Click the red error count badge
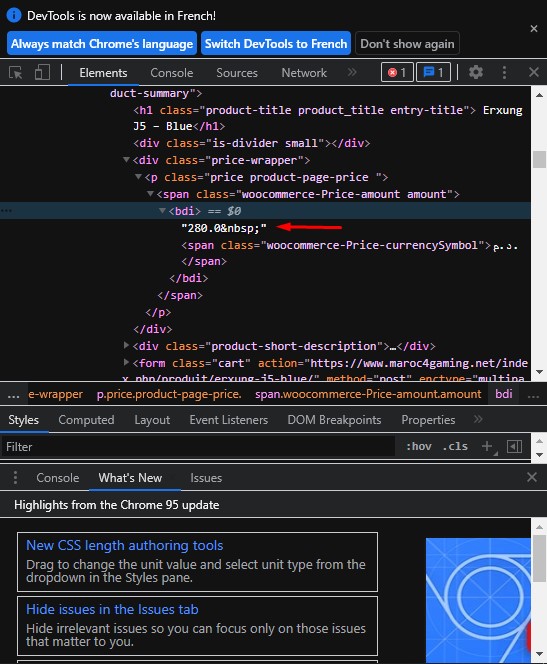 (x=397, y=72)
